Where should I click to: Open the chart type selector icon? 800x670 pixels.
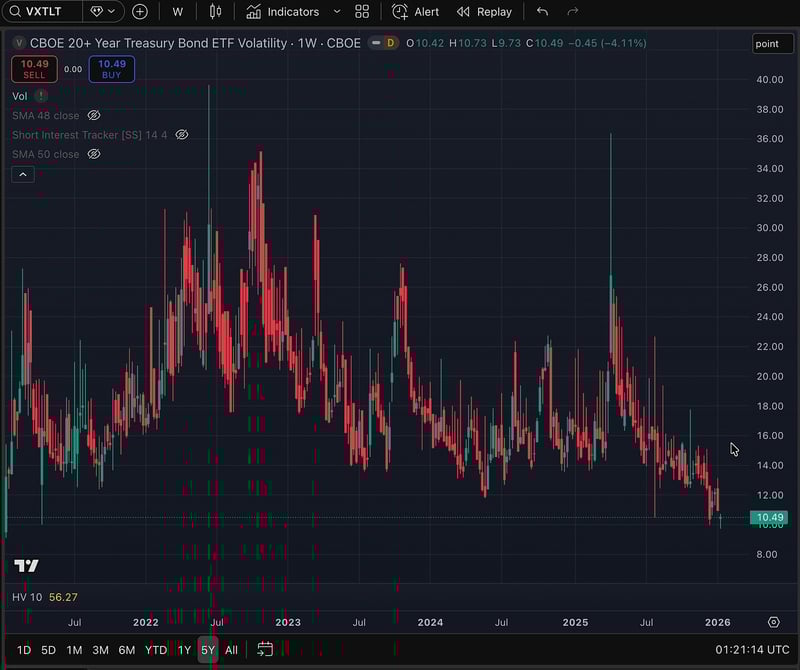coord(216,11)
